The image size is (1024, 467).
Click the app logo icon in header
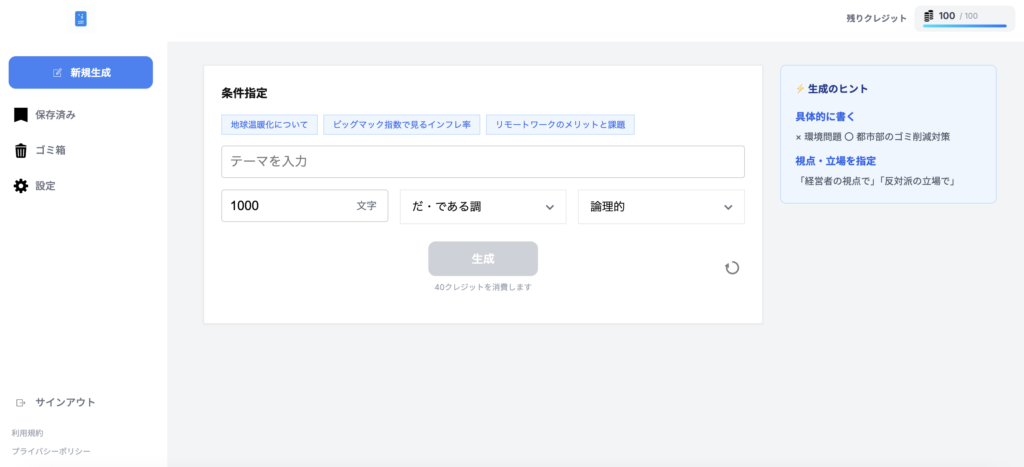81,18
